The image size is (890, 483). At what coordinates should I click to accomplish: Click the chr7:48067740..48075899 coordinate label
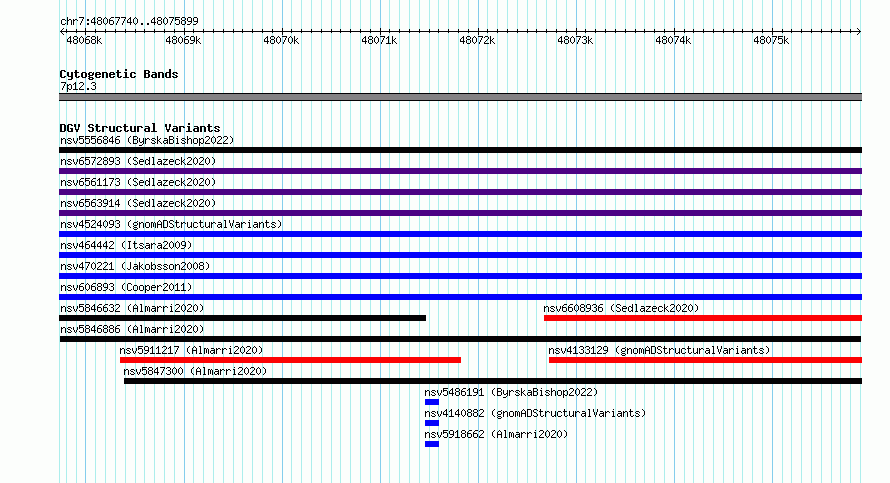129,21
